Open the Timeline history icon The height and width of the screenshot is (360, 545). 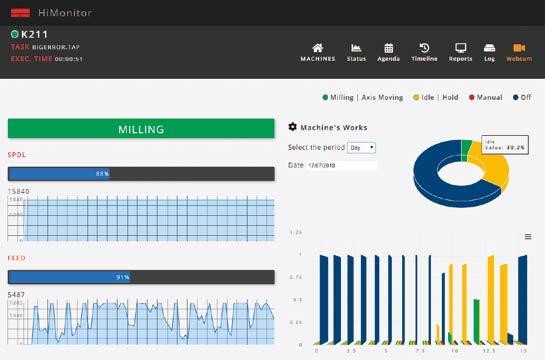(424, 48)
